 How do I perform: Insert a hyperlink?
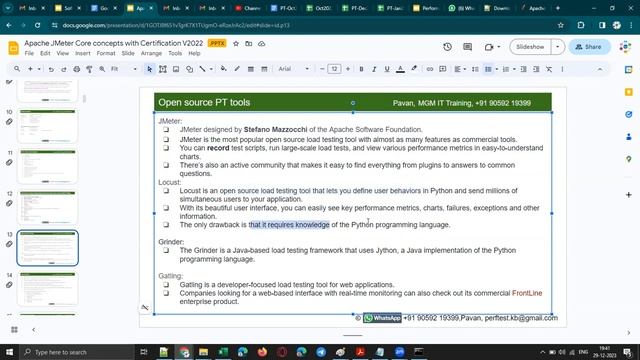tap(430, 69)
